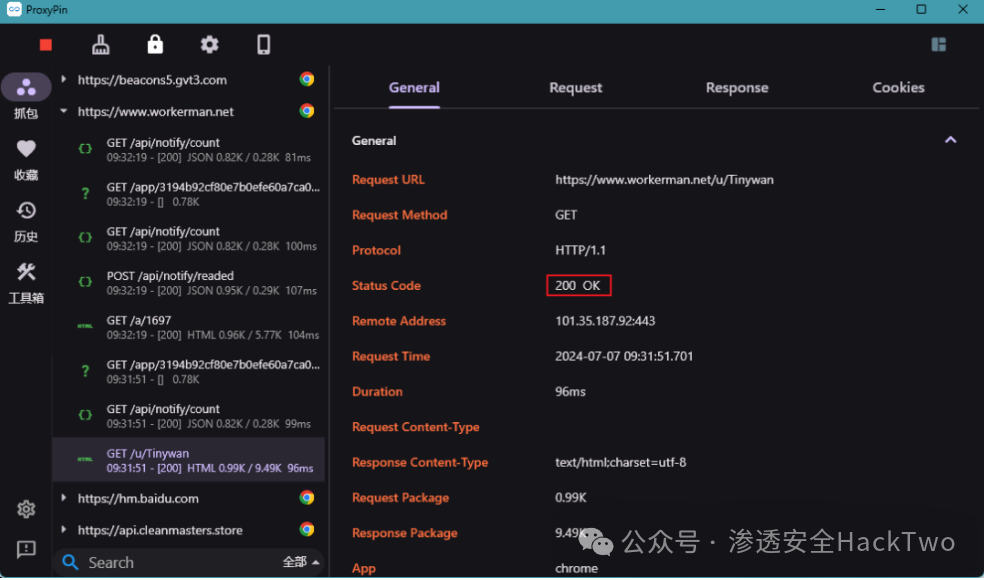The image size is (986, 580).
Task: Click the ProxyPin app logo in title bar
Action: pyautogui.click(x=14, y=9)
